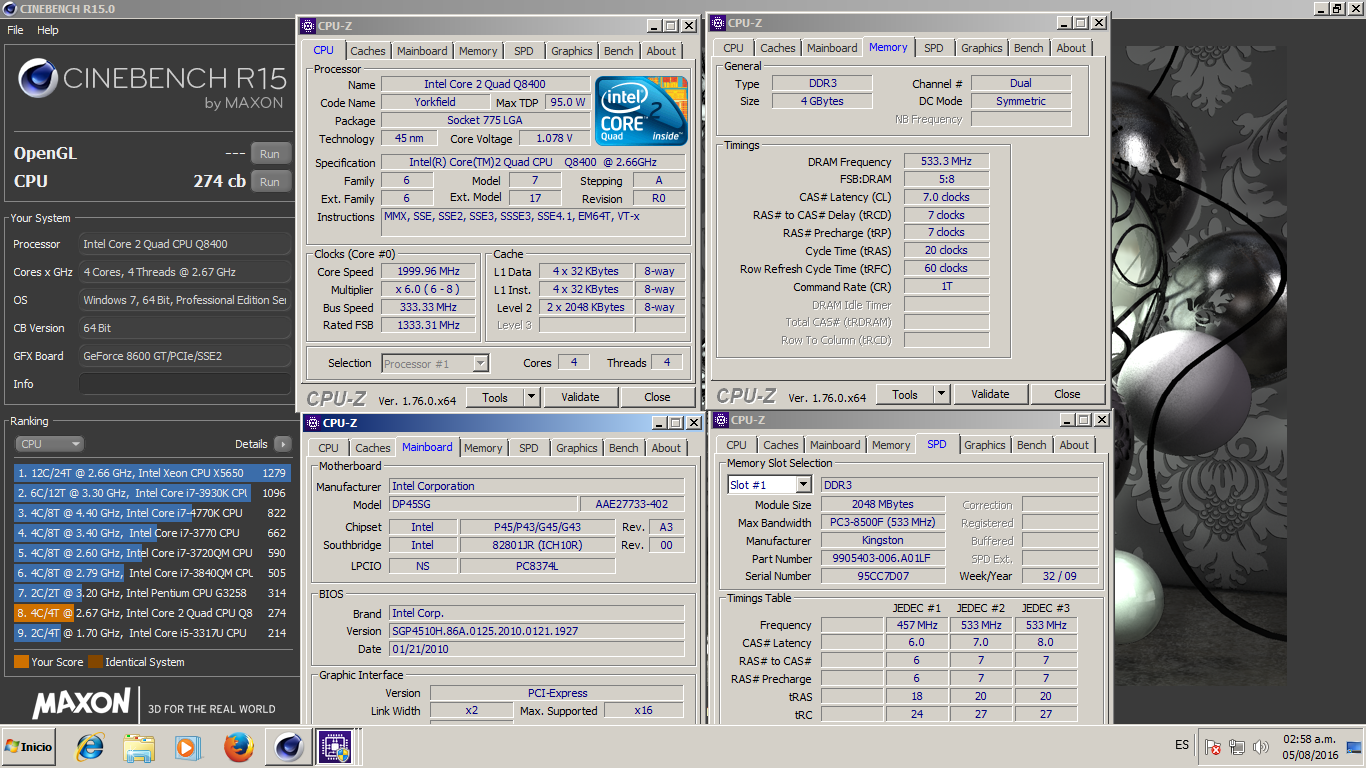Click part number 9905403-006.A01LF
Image resolution: width=1366 pixels, height=768 pixels.
(883, 558)
